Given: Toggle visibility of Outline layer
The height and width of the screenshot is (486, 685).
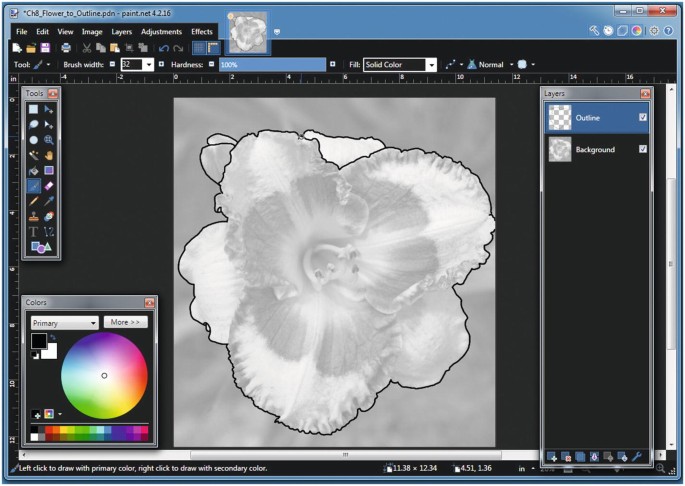Looking at the screenshot, I should point(642,118).
